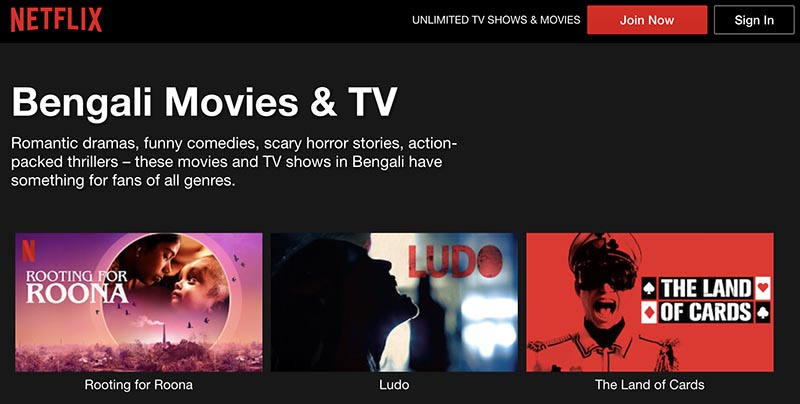
Task: Click the heart symbol on Land of Cards art
Action: pos(763,288)
